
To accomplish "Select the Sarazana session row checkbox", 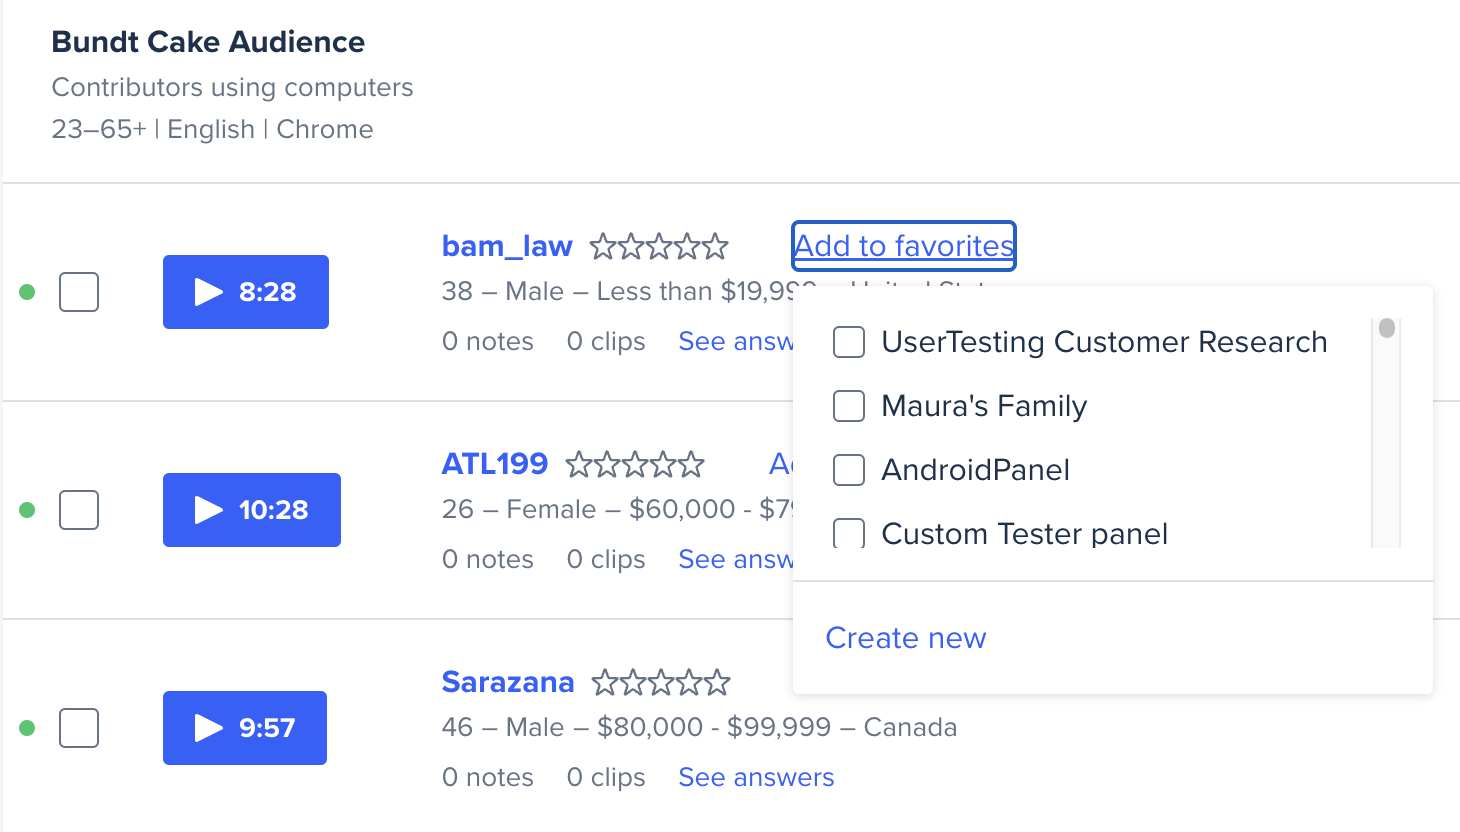I will [x=79, y=728].
